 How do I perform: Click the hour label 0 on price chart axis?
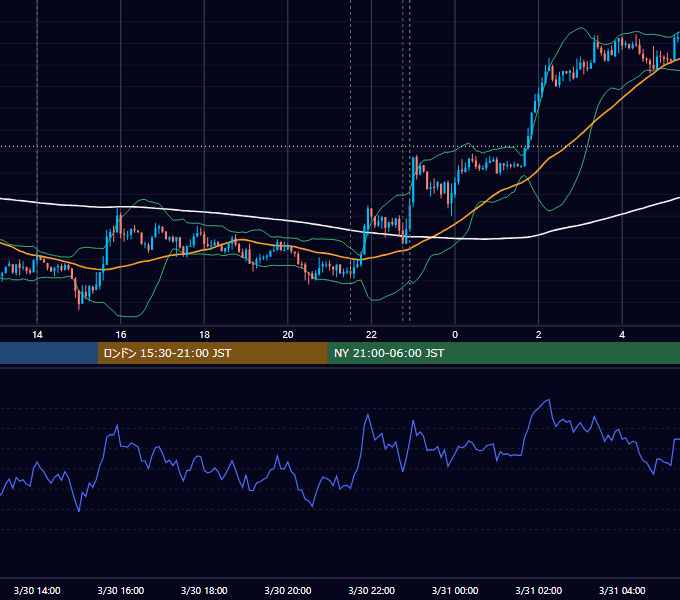point(455,335)
